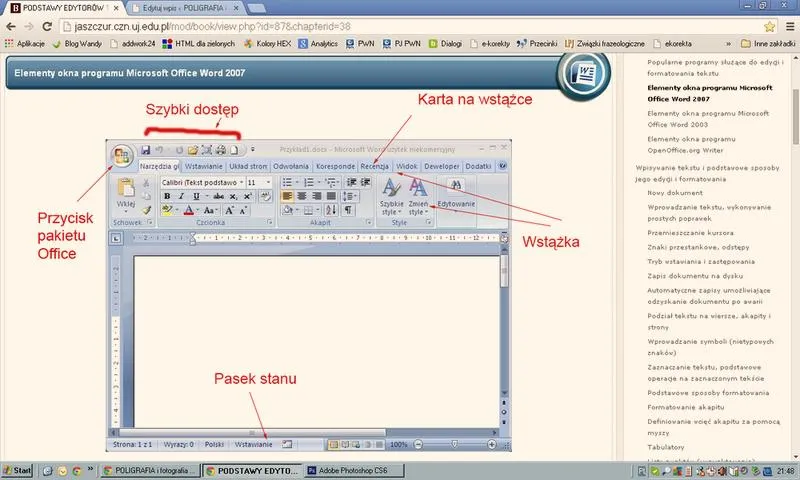The height and width of the screenshot is (480, 800).
Task: Click the zoom out minus button in status bar
Action: coord(418,444)
